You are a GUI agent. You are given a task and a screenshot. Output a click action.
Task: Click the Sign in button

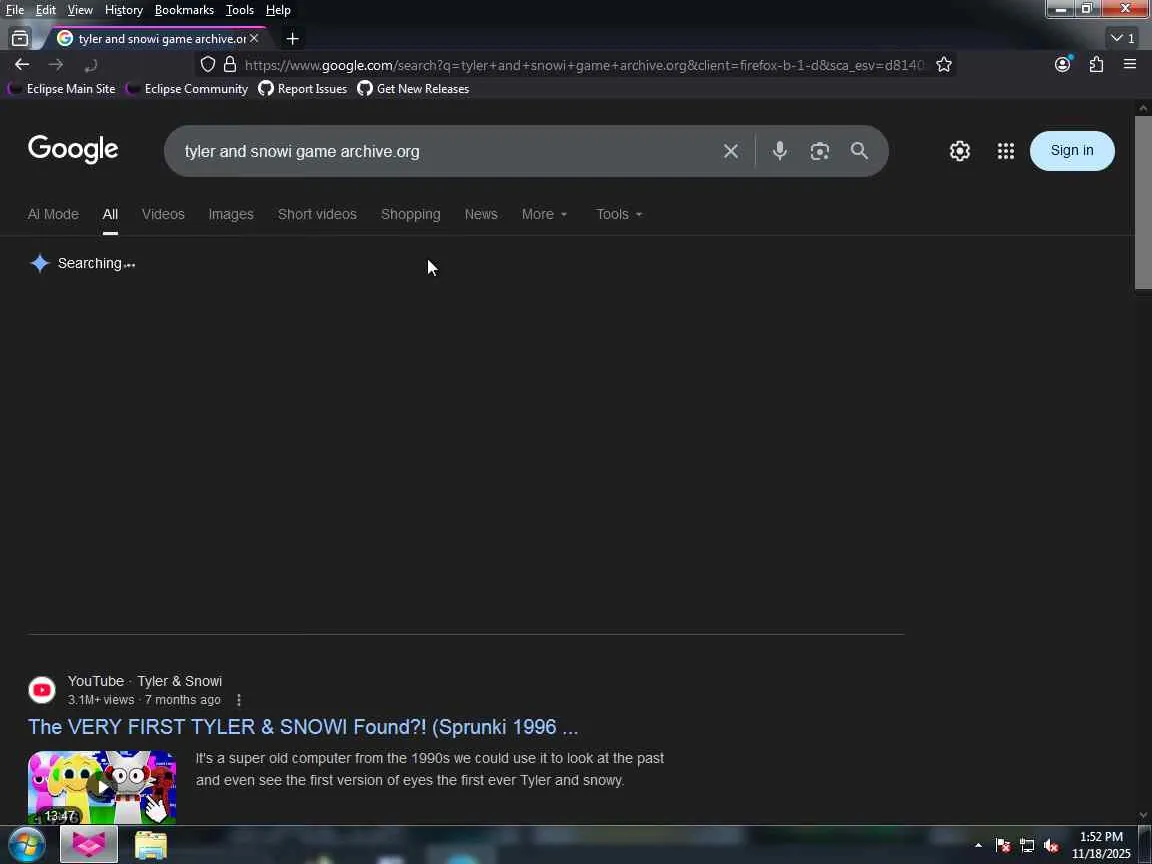pyautogui.click(x=1072, y=151)
